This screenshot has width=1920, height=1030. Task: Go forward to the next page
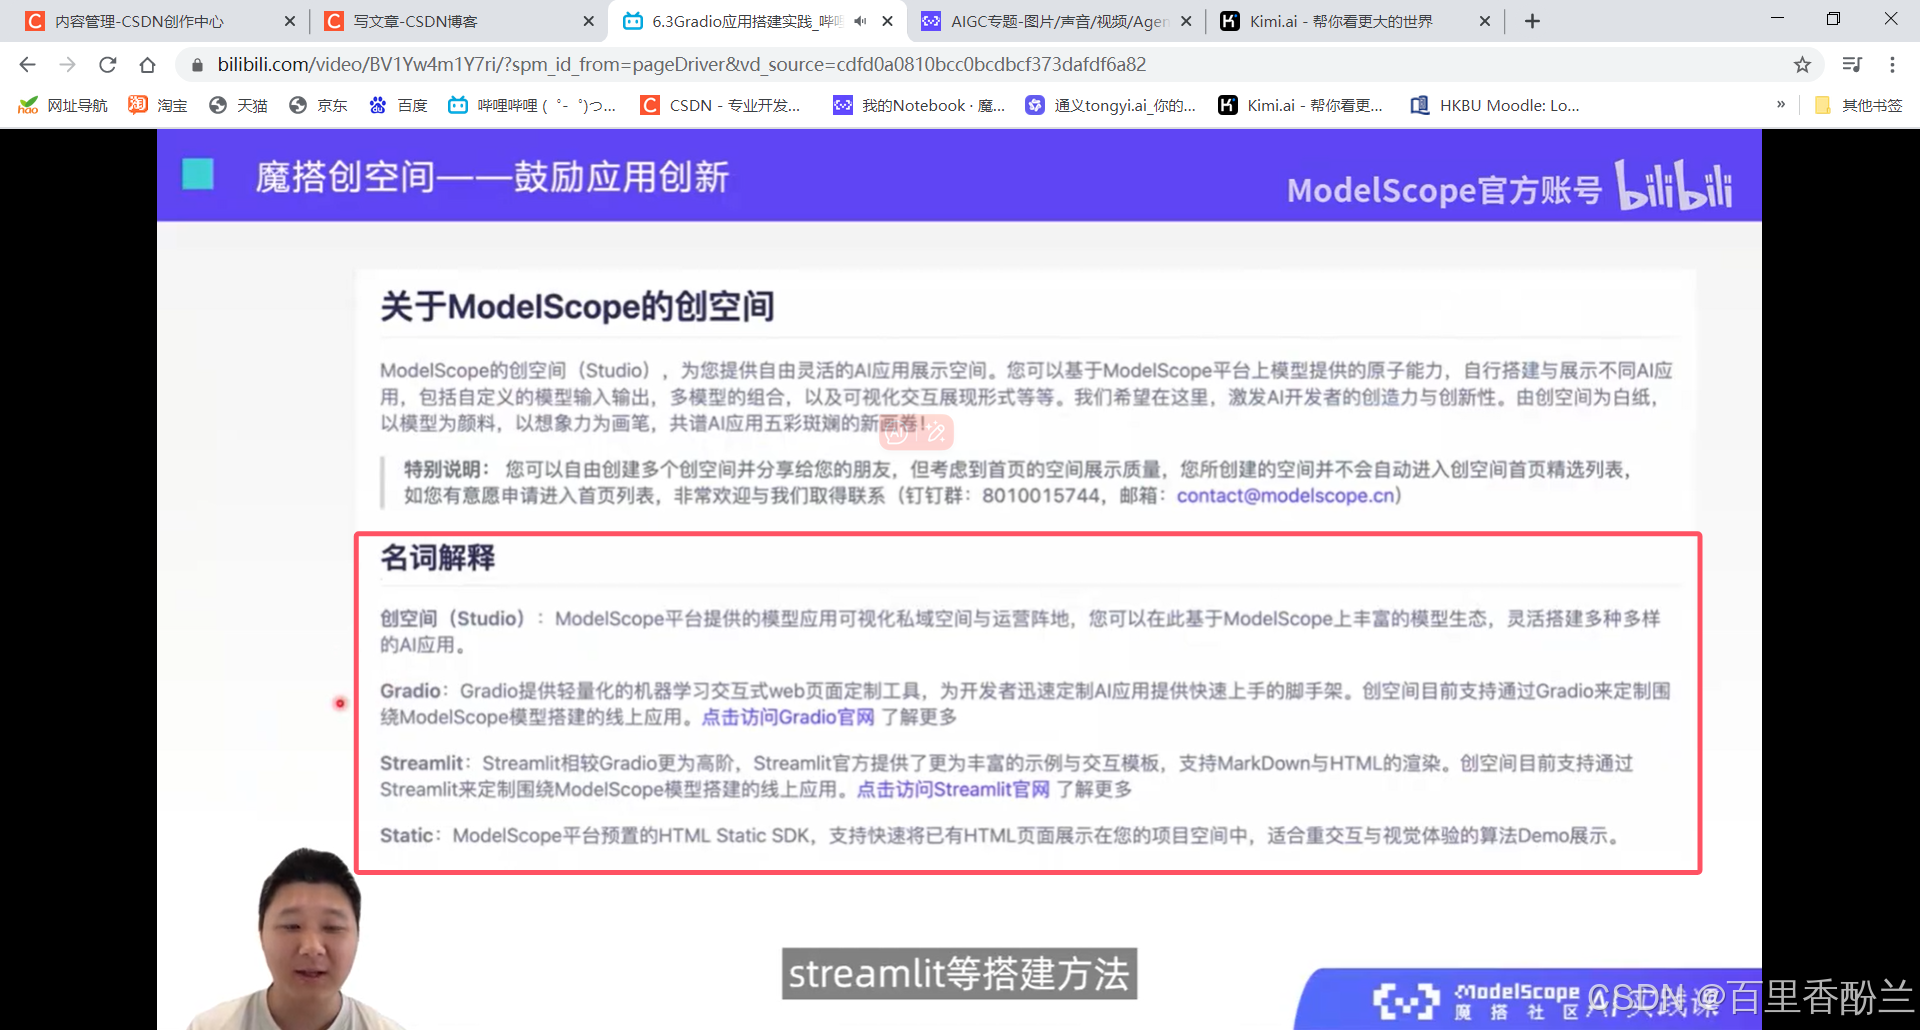[x=67, y=65]
